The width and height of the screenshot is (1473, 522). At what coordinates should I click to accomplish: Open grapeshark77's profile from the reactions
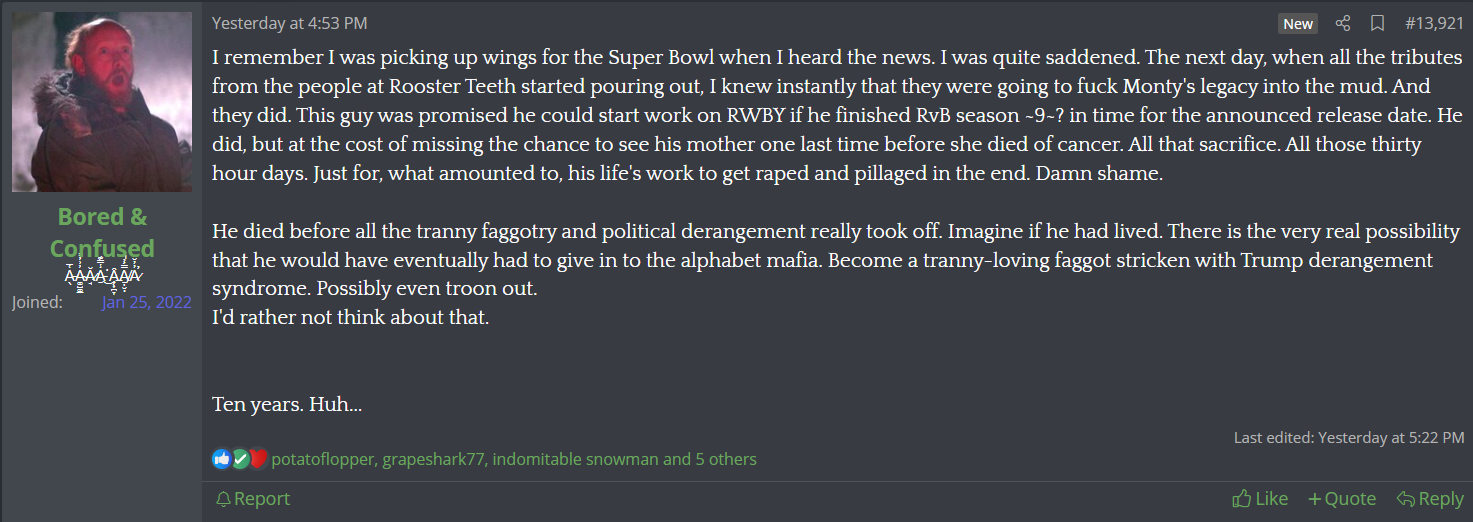pyautogui.click(x=434, y=459)
